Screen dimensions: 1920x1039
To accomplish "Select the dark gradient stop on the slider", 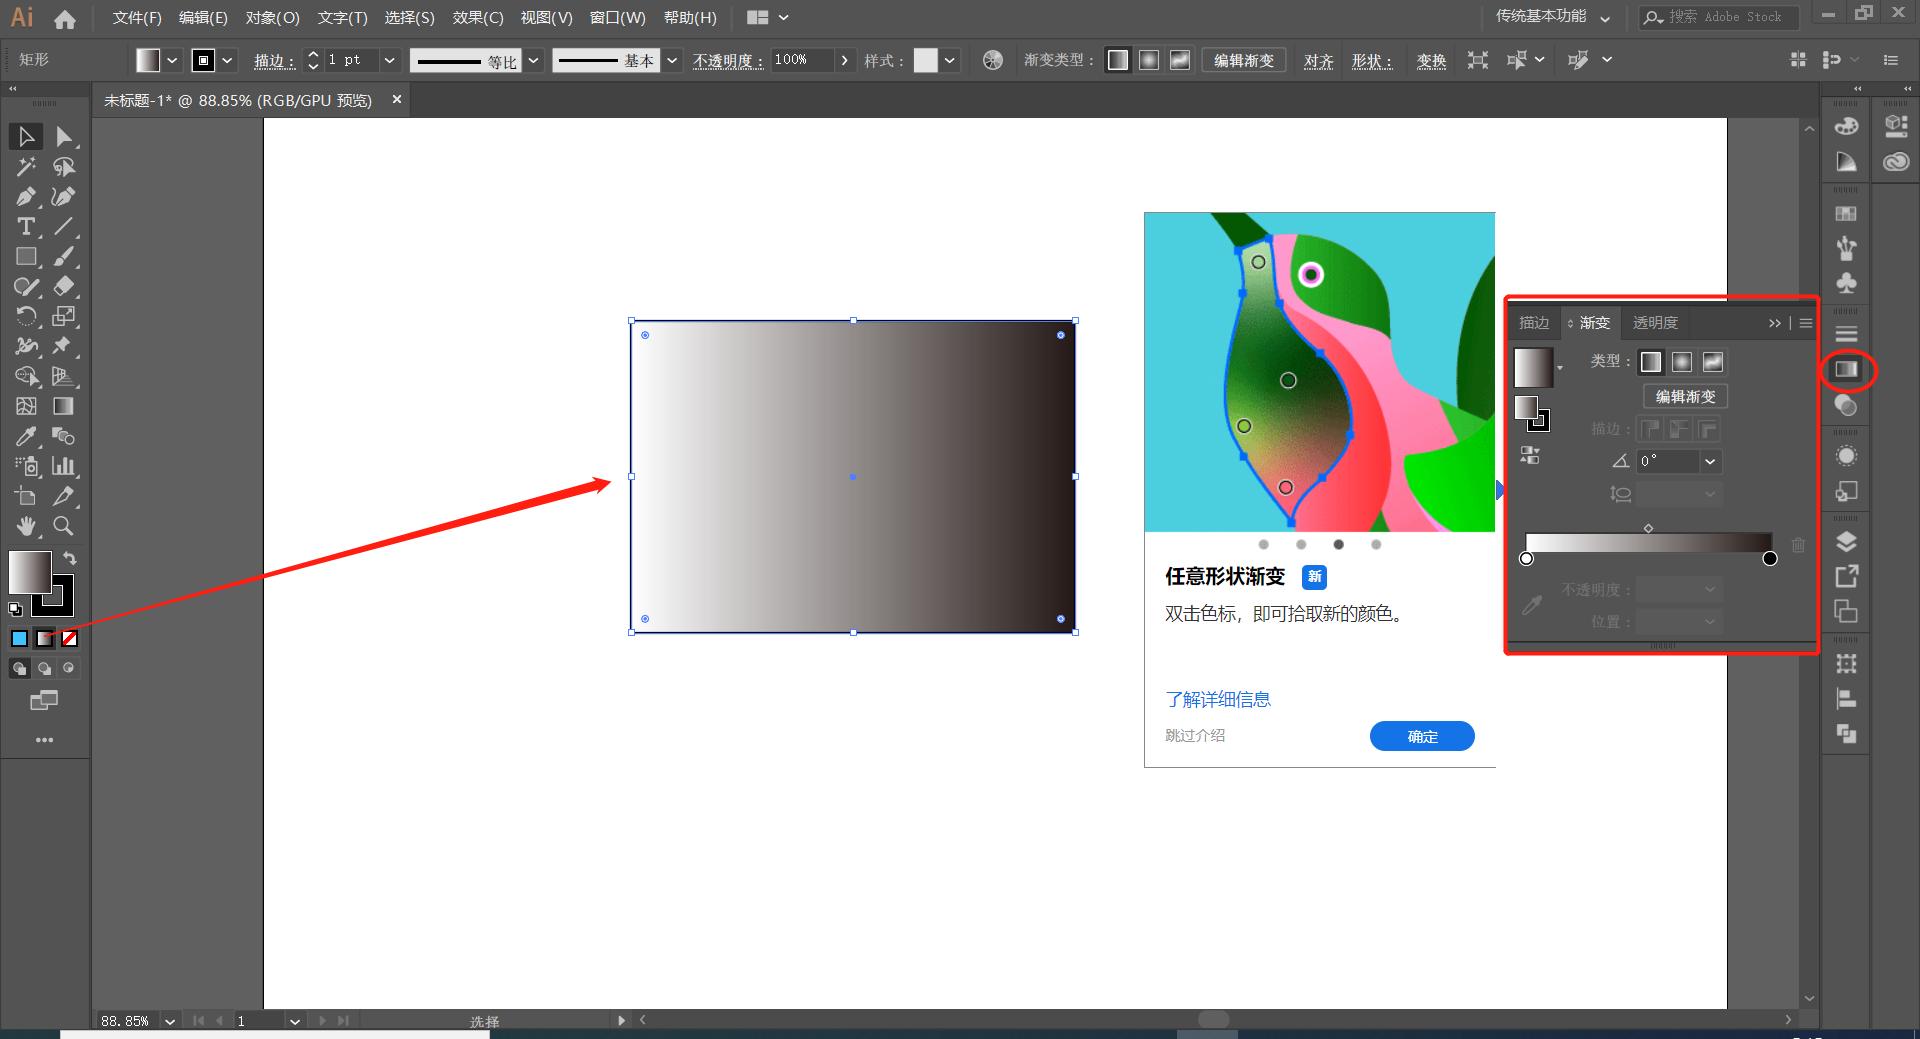I will (1771, 559).
